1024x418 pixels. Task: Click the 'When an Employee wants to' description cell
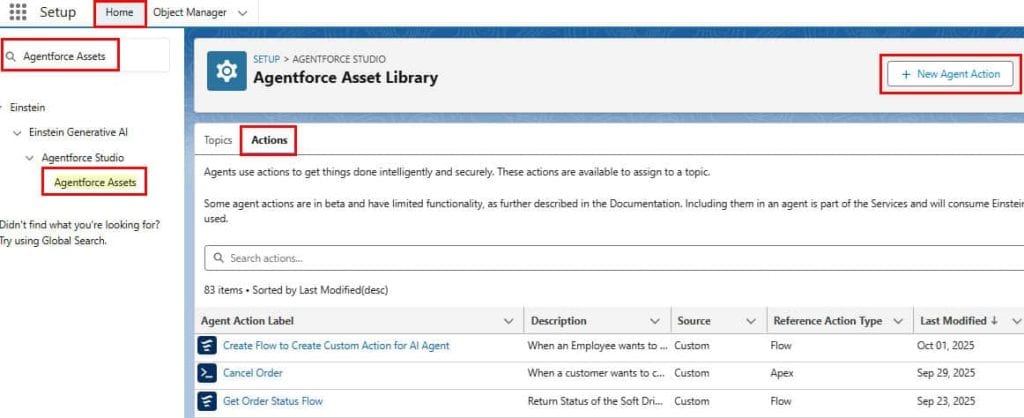tap(597, 346)
